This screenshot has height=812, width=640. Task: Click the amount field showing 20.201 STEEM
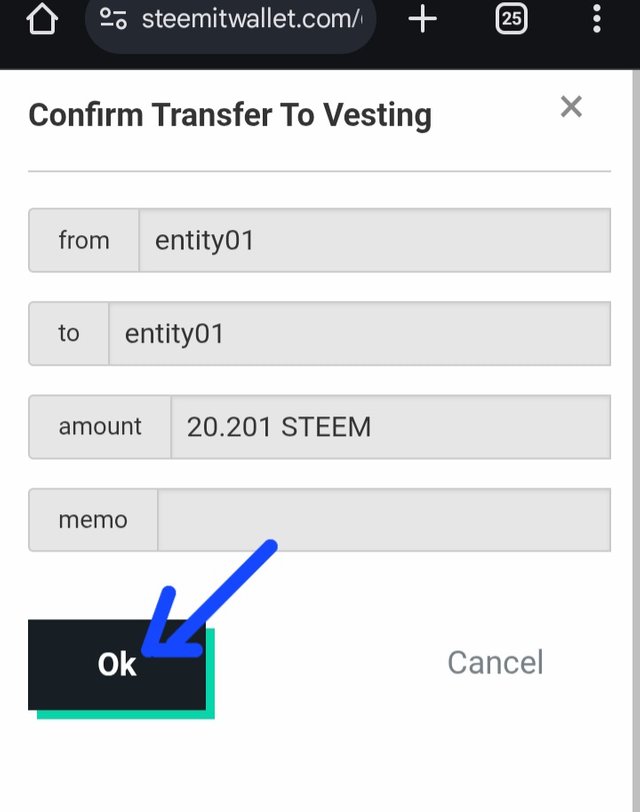click(x=390, y=427)
